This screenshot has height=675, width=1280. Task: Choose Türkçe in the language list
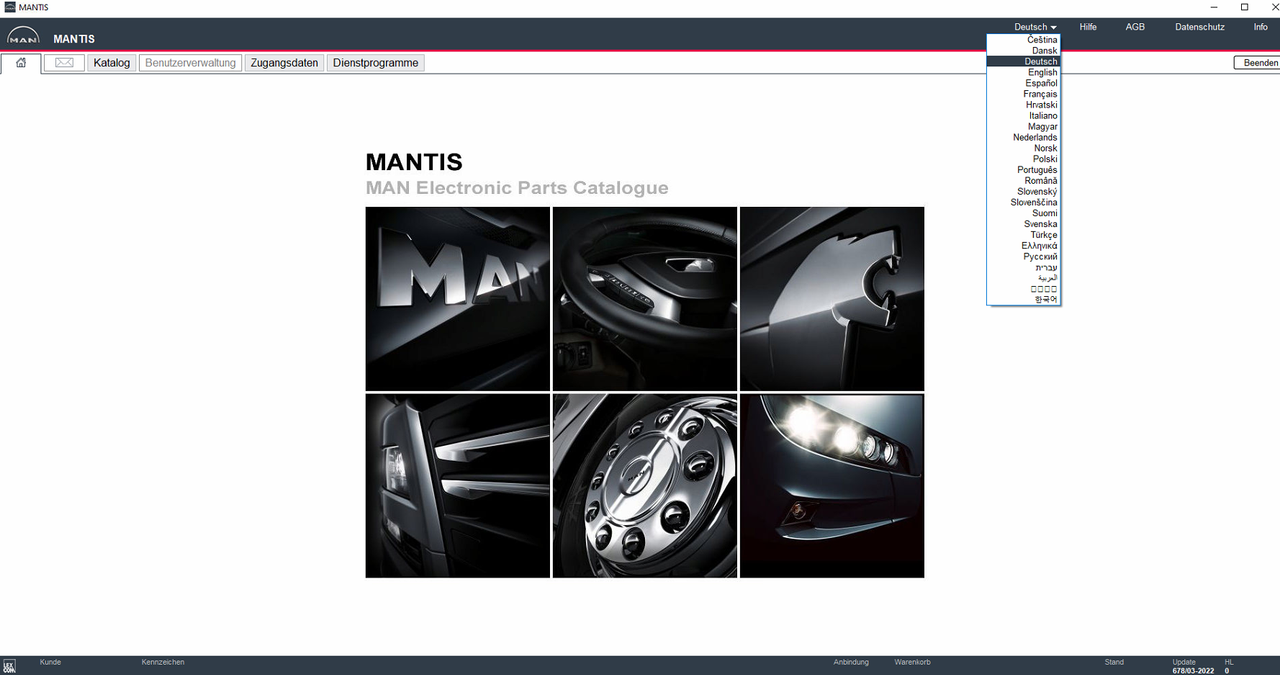[x=1024, y=235]
